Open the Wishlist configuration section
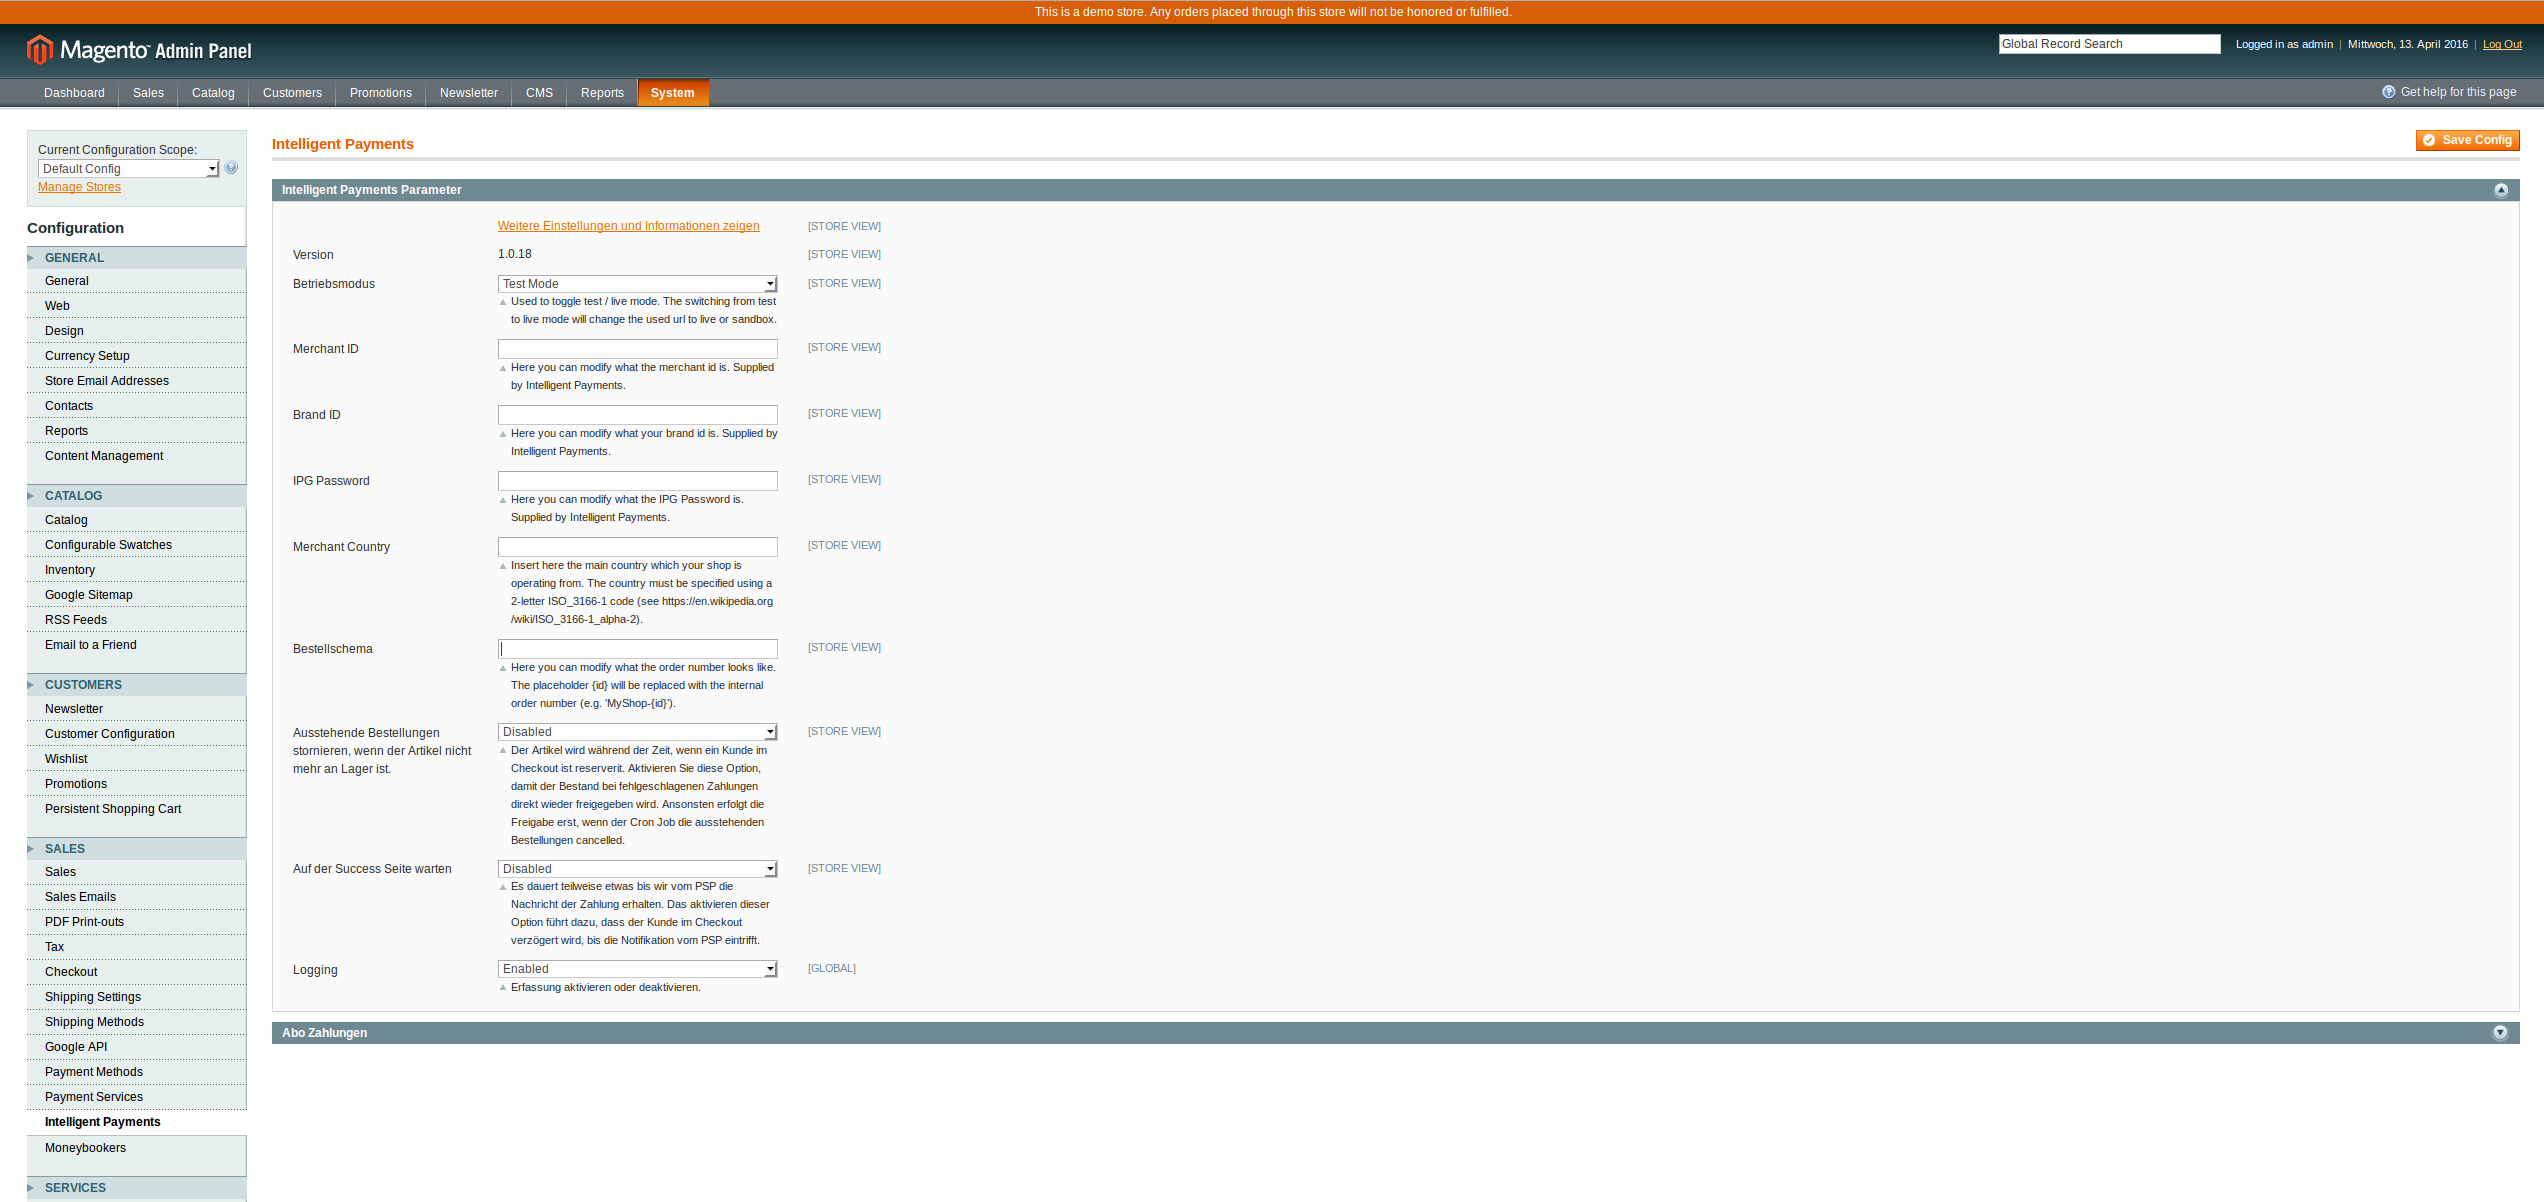This screenshot has width=2544, height=1202. tap(136, 759)
